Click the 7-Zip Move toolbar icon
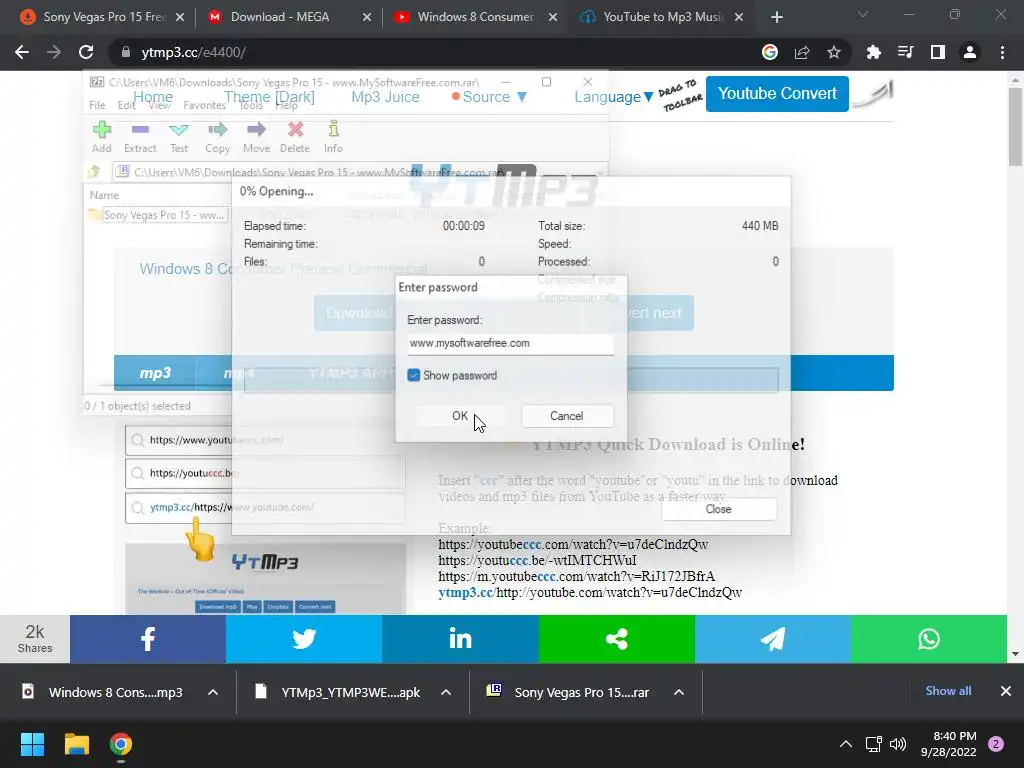The width and height of the screenshot is (1024, 768). 256,137
